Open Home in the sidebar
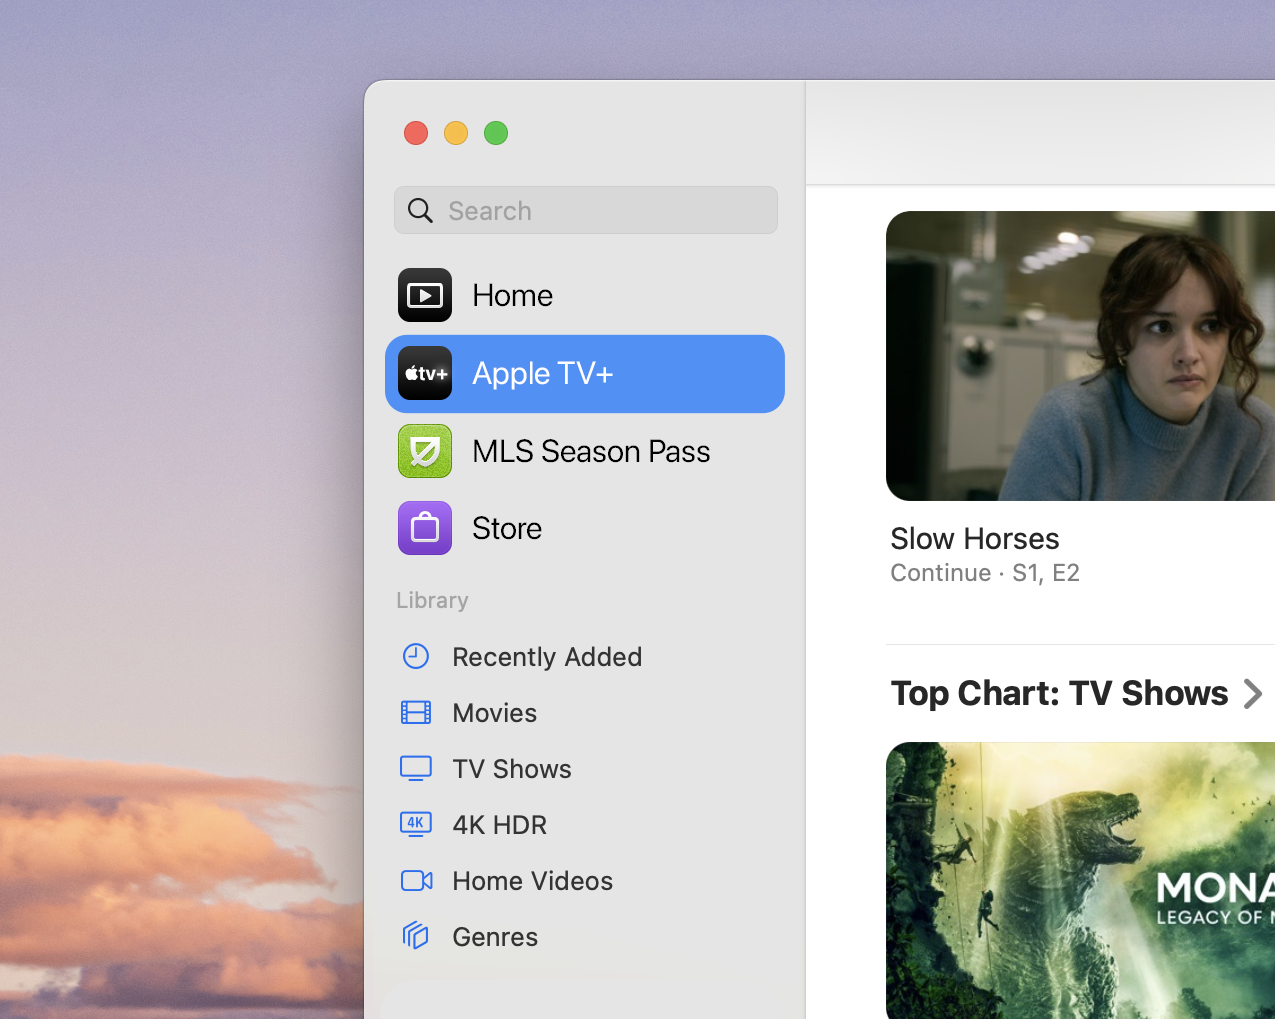 pyautogui.click(x=585, y=295)
